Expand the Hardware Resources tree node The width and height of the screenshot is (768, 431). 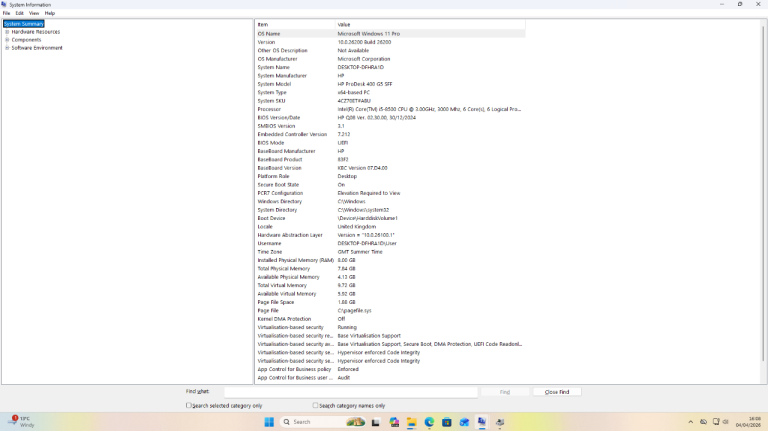[x=7, y=32]
